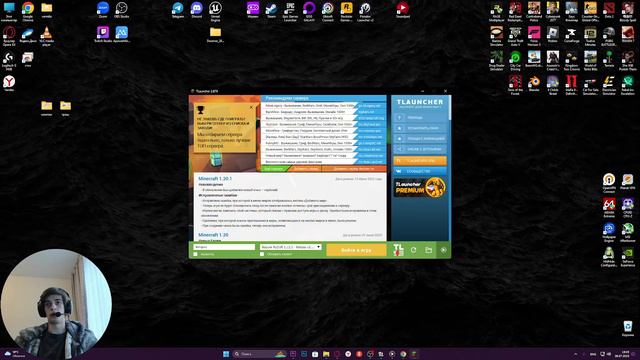Screen dimensions: 640x360
Task: Click the Twitch Studio desktop icon
Action: click(103, 35)
